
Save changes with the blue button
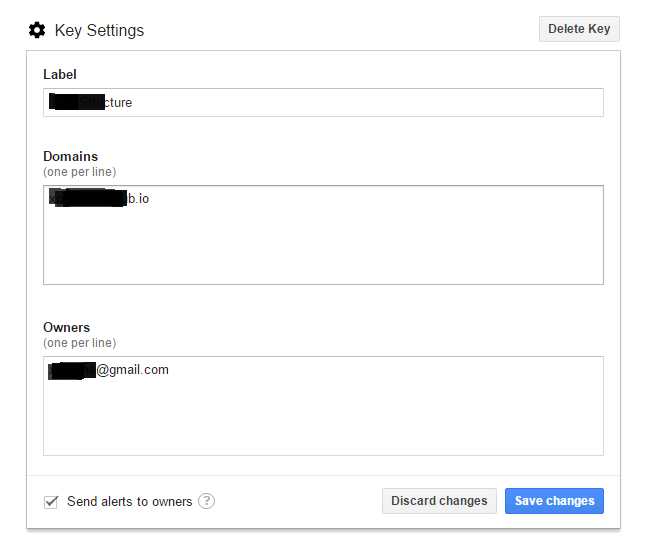click(554, 501)
